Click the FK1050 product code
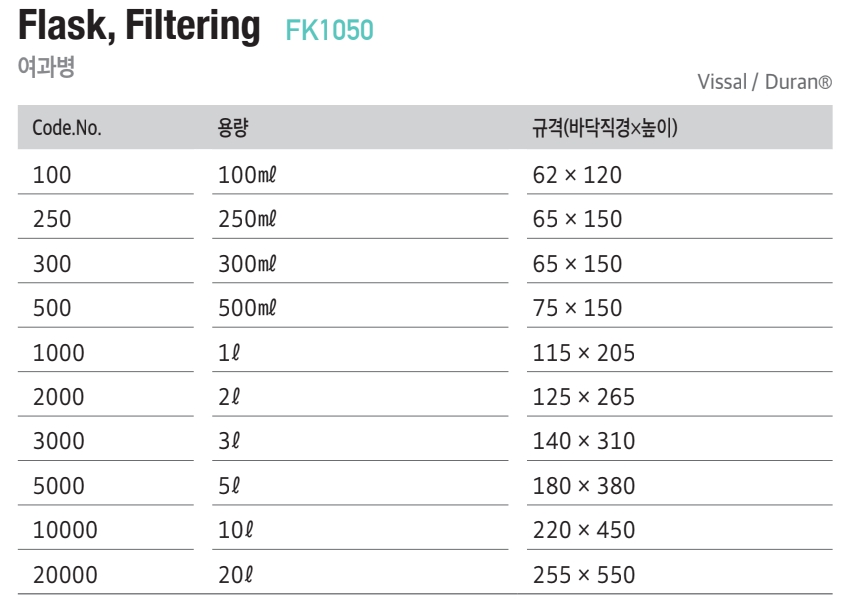This screenshot has width=854, height=606. pyautogui.click(x=330, y=30)
